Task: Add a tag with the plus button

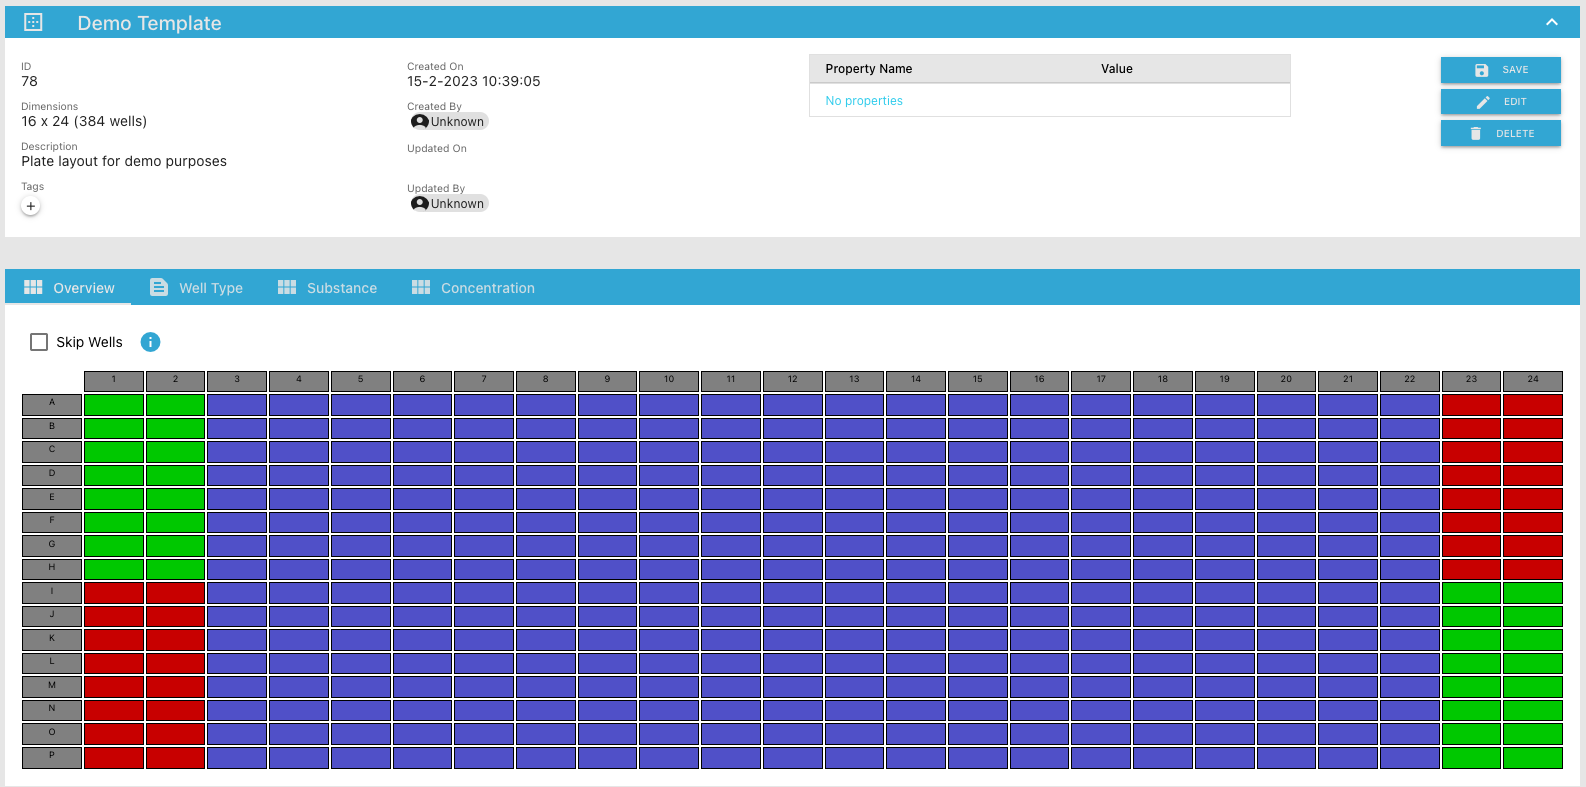Action: point(31,206)
